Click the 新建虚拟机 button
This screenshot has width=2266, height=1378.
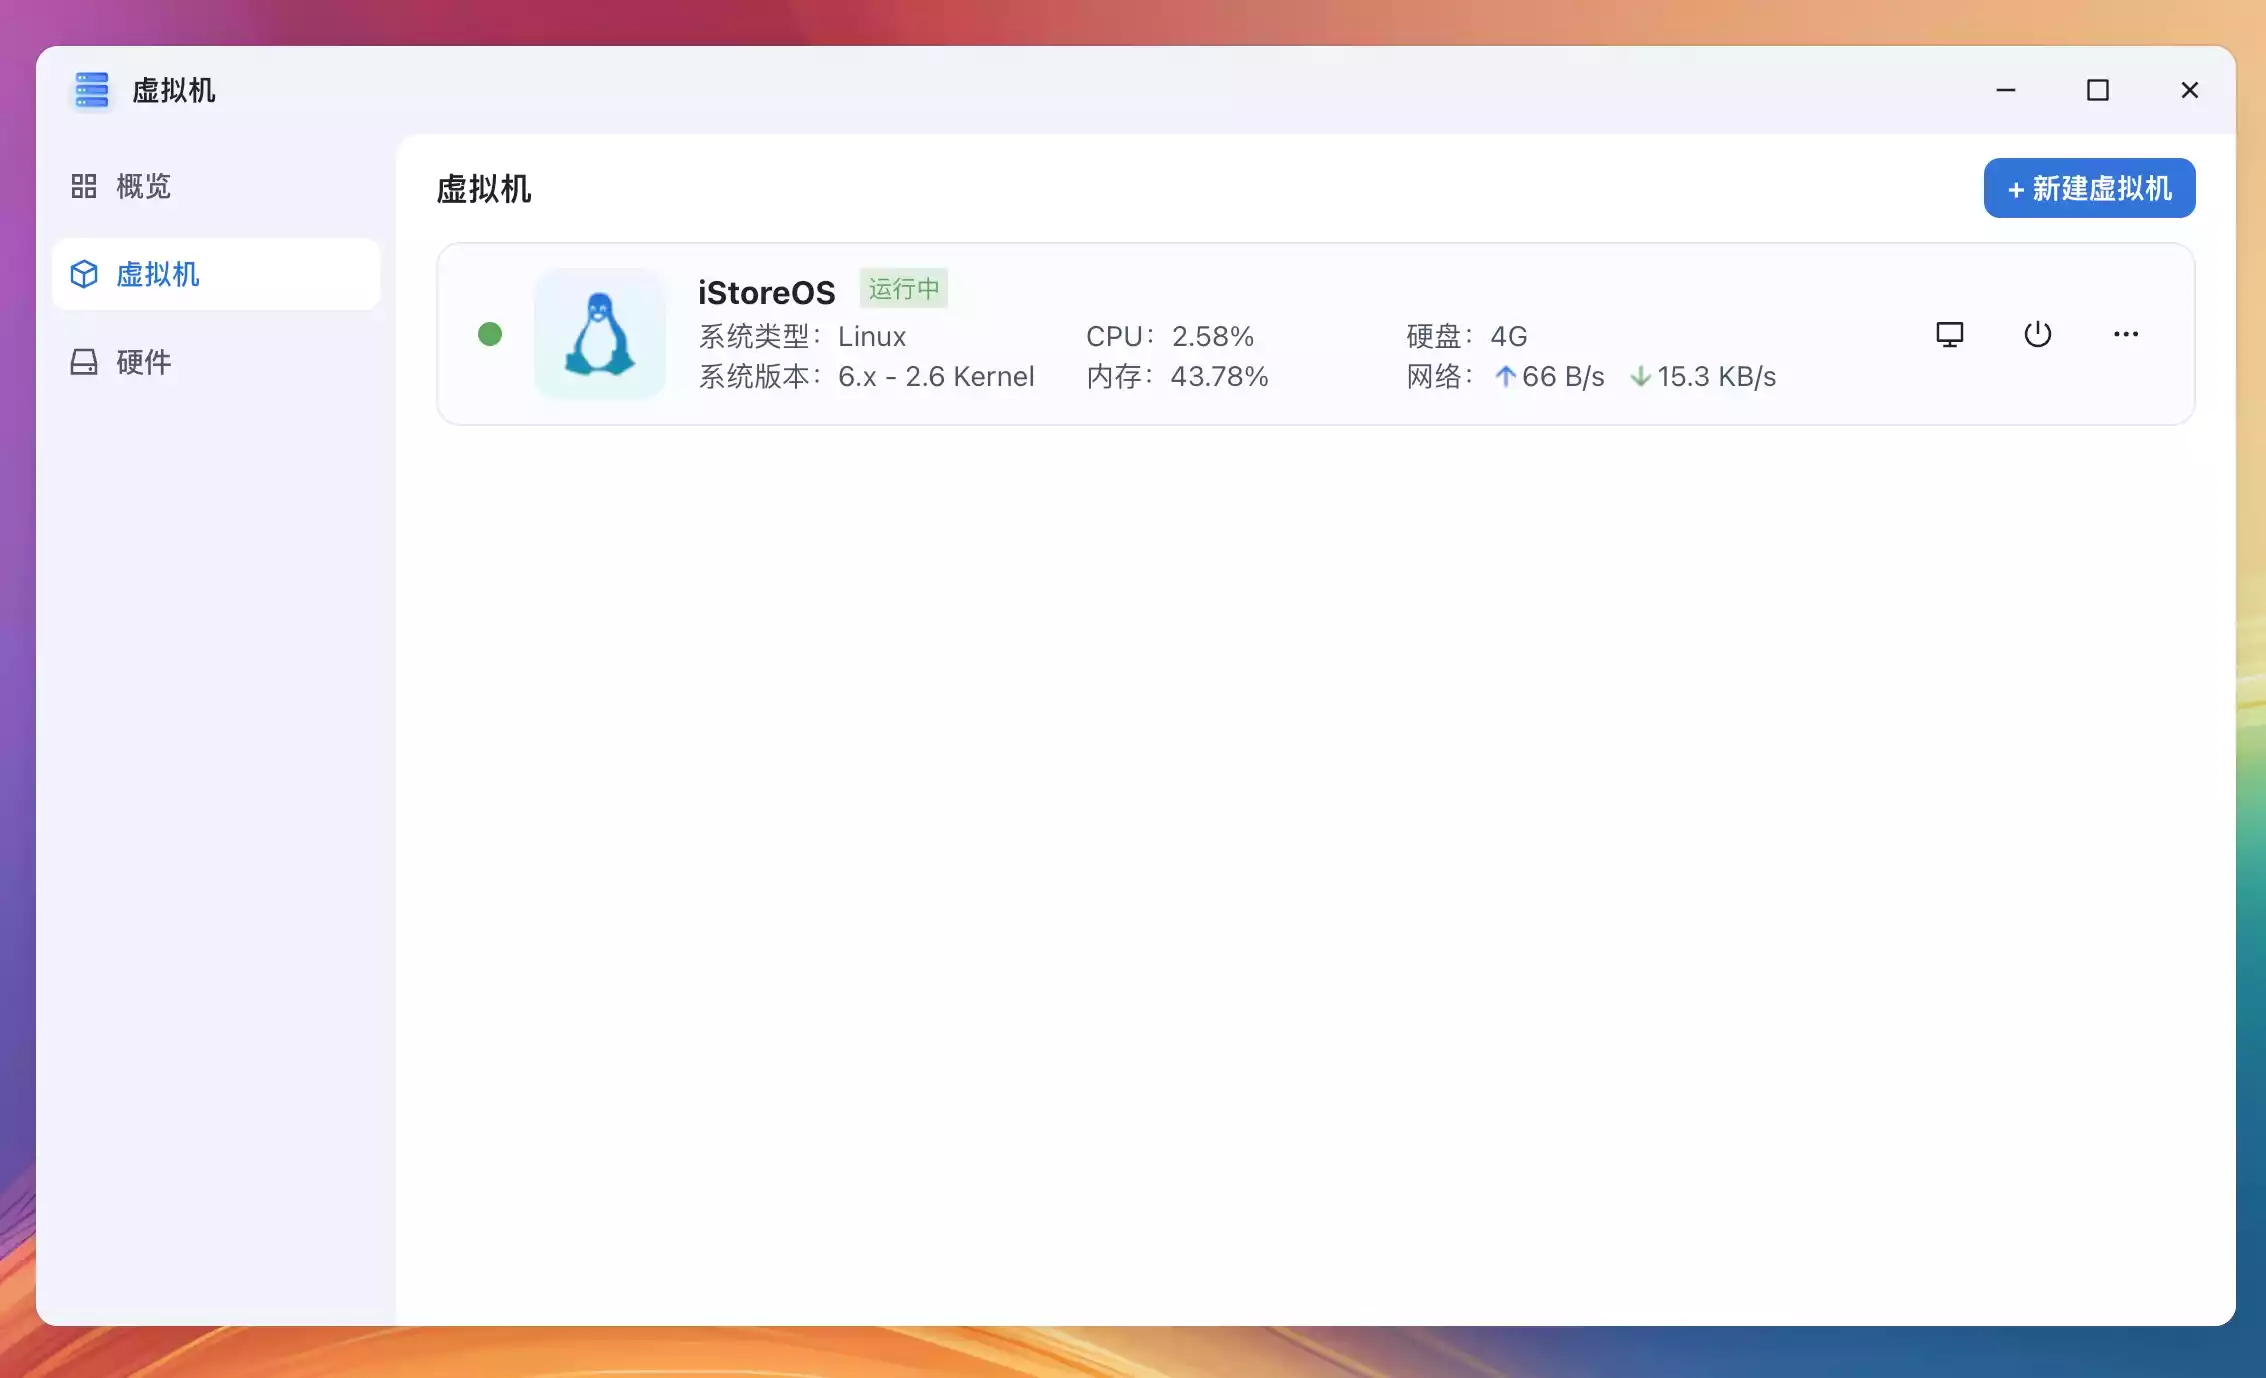pyautogui.click(x=2089, y=188)
